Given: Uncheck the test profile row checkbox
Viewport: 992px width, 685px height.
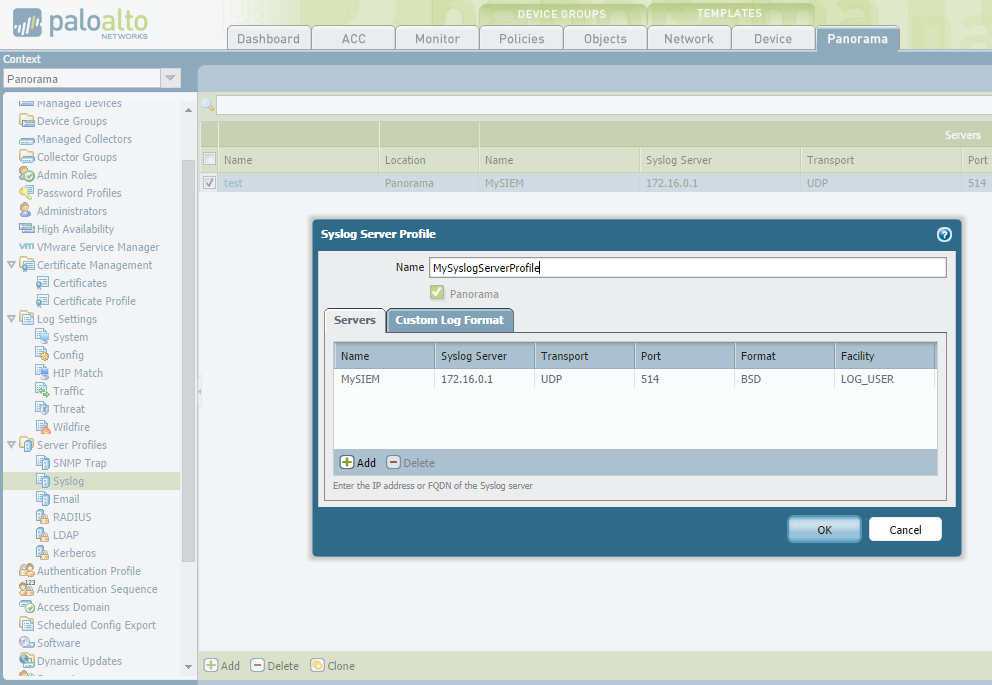Looking at the screenshot, I should pos(208,183).
